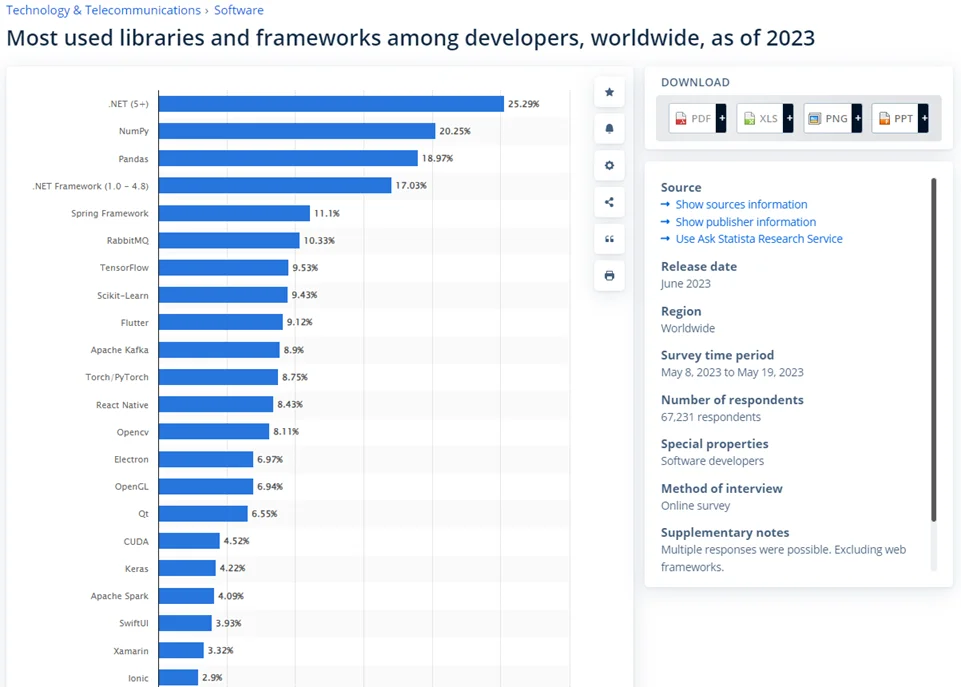961x687 pixels.
Task: Click the Keras label
Action: [137, 569]
